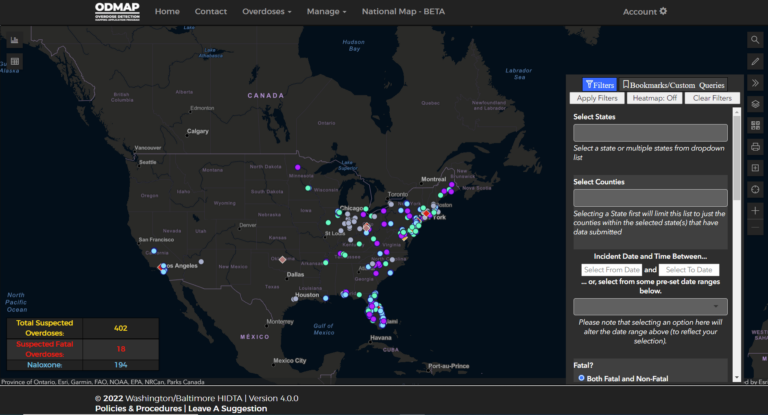The width and height of the screenshot is (768, 415).
Task: Open the Policies & Procedures link
Action: (x=138, y=409)
